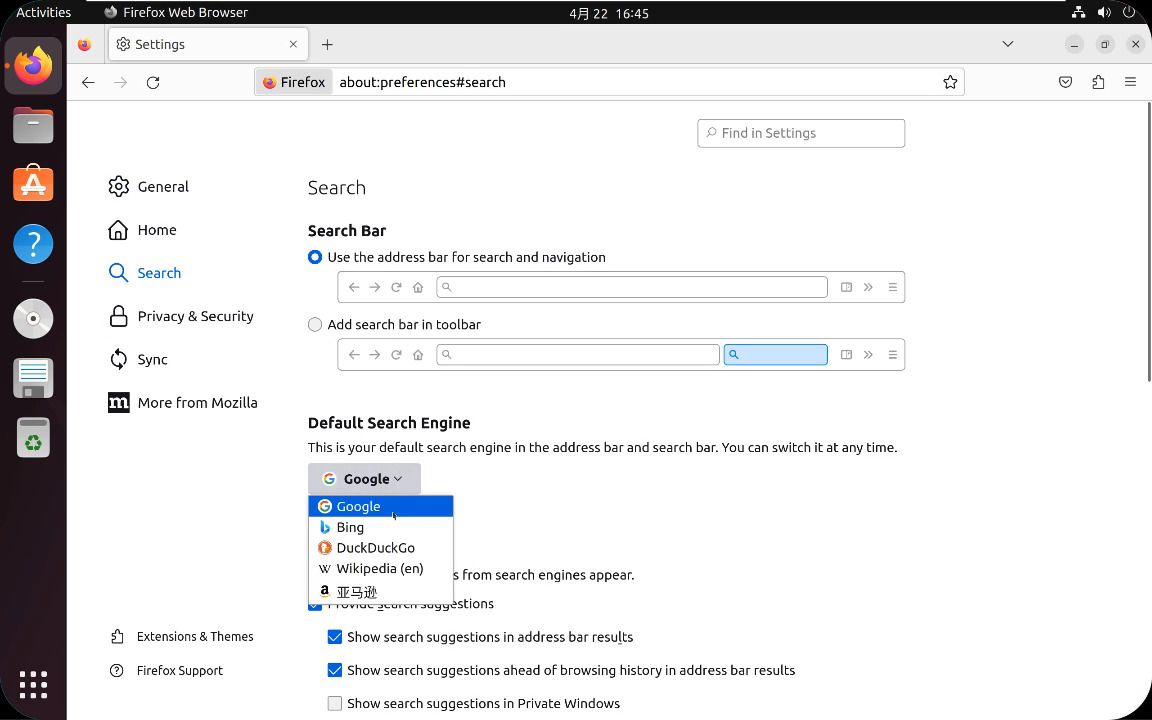Focus the Find in Settings field
Image resolution: width=1152 pixels, height=720 pixels.
coord(810,133)
